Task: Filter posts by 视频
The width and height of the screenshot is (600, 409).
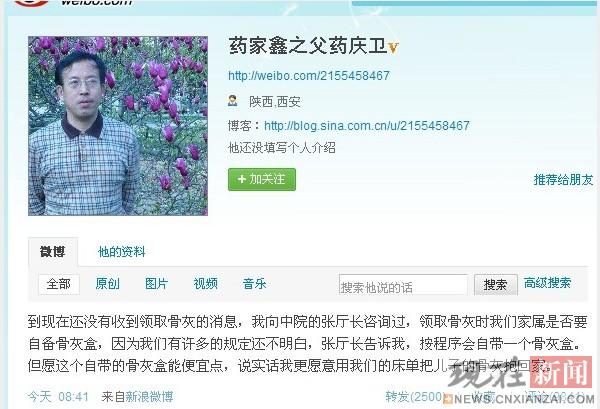Action: (205, 284)
